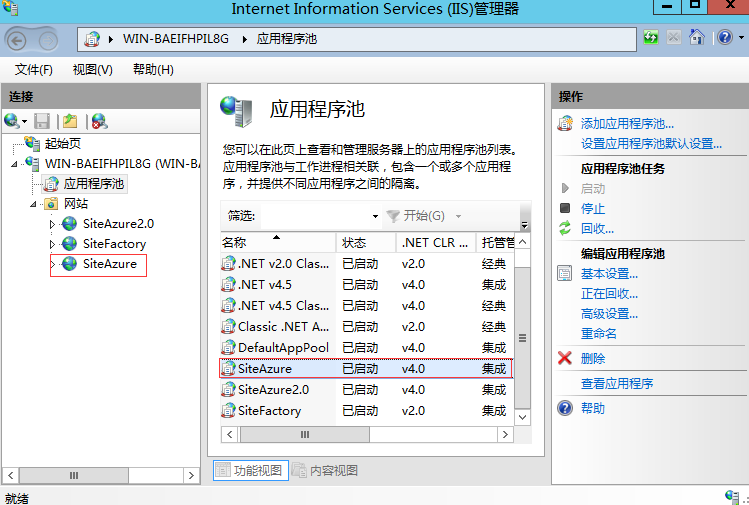Open the 筛选 filter dropdown arrow
This screenshot has height=505, width=749.
[x=375, y=216]
